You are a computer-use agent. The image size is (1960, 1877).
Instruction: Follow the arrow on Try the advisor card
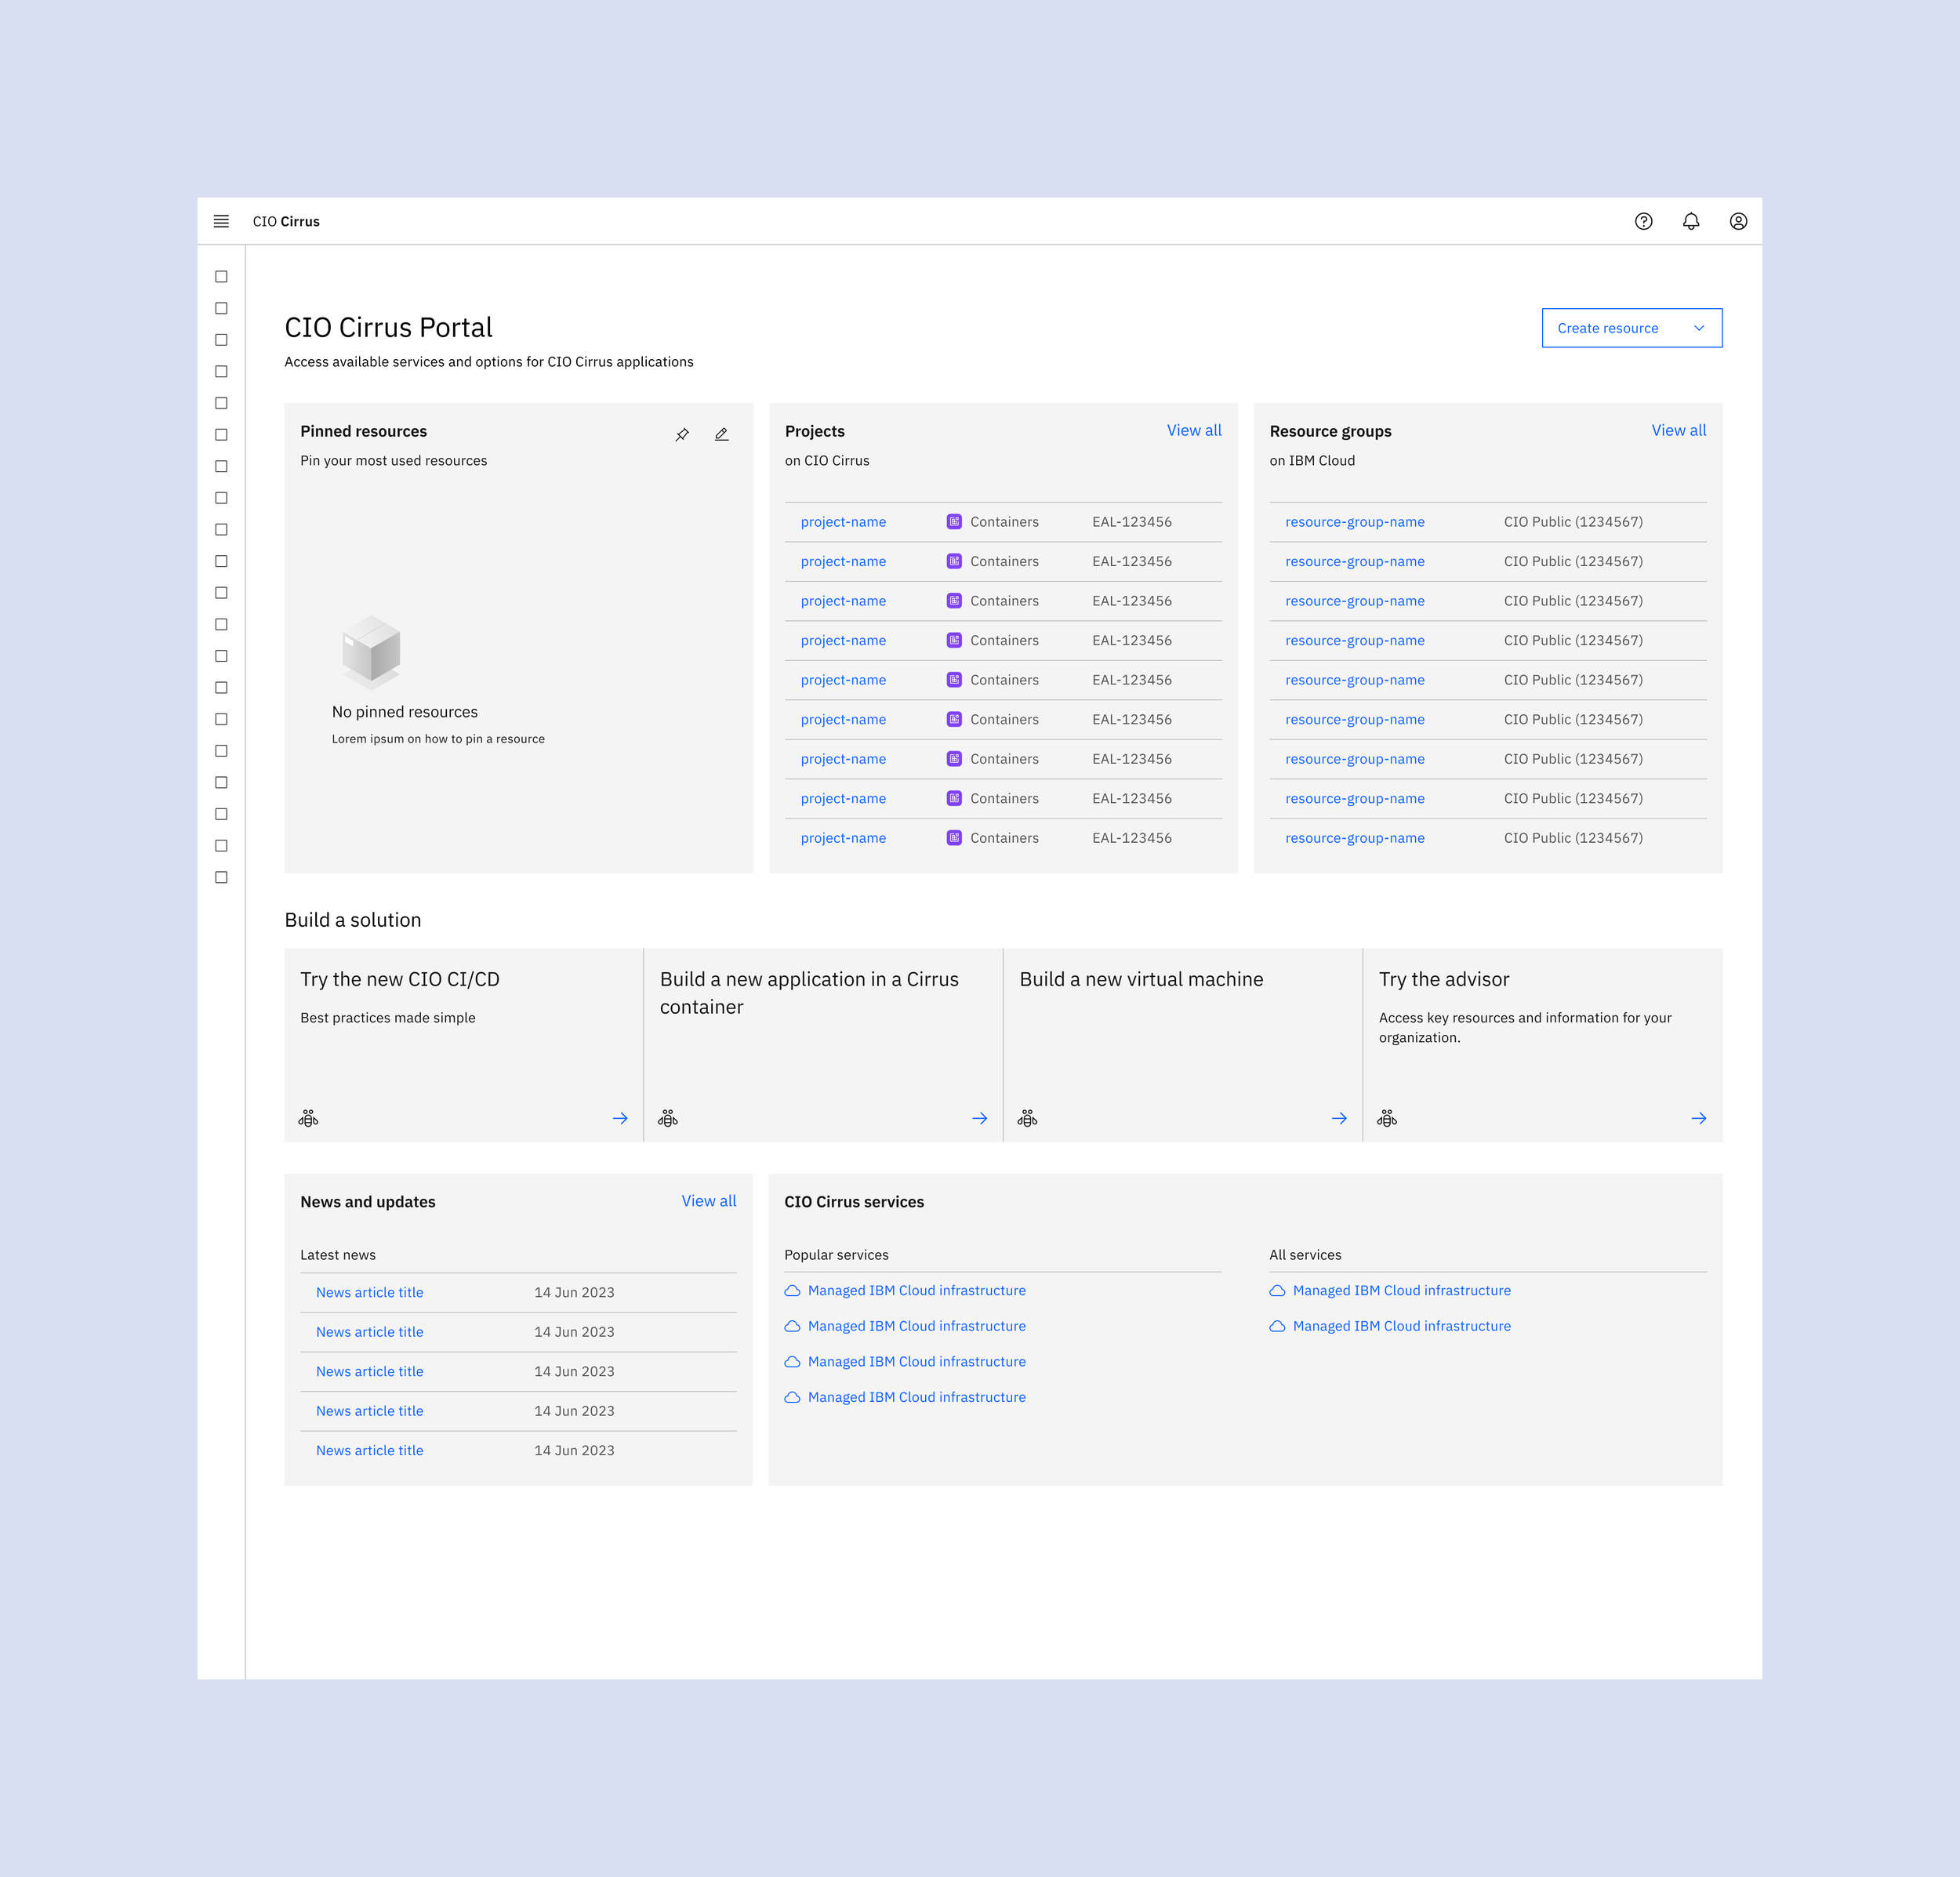1698,1118
